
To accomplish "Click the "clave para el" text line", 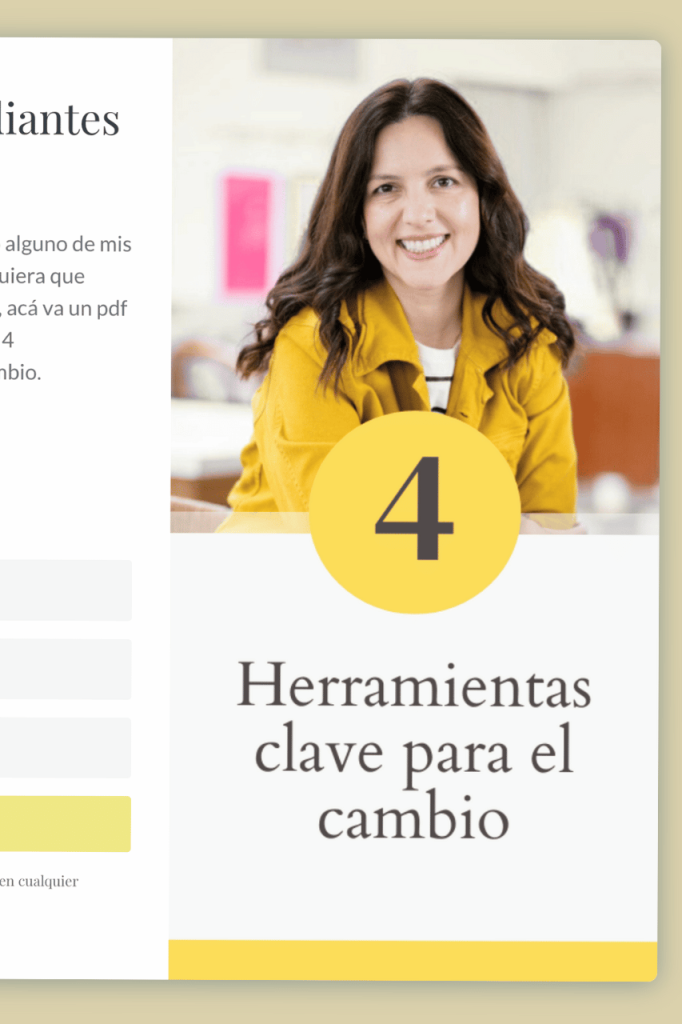I will tap(414, 753).
